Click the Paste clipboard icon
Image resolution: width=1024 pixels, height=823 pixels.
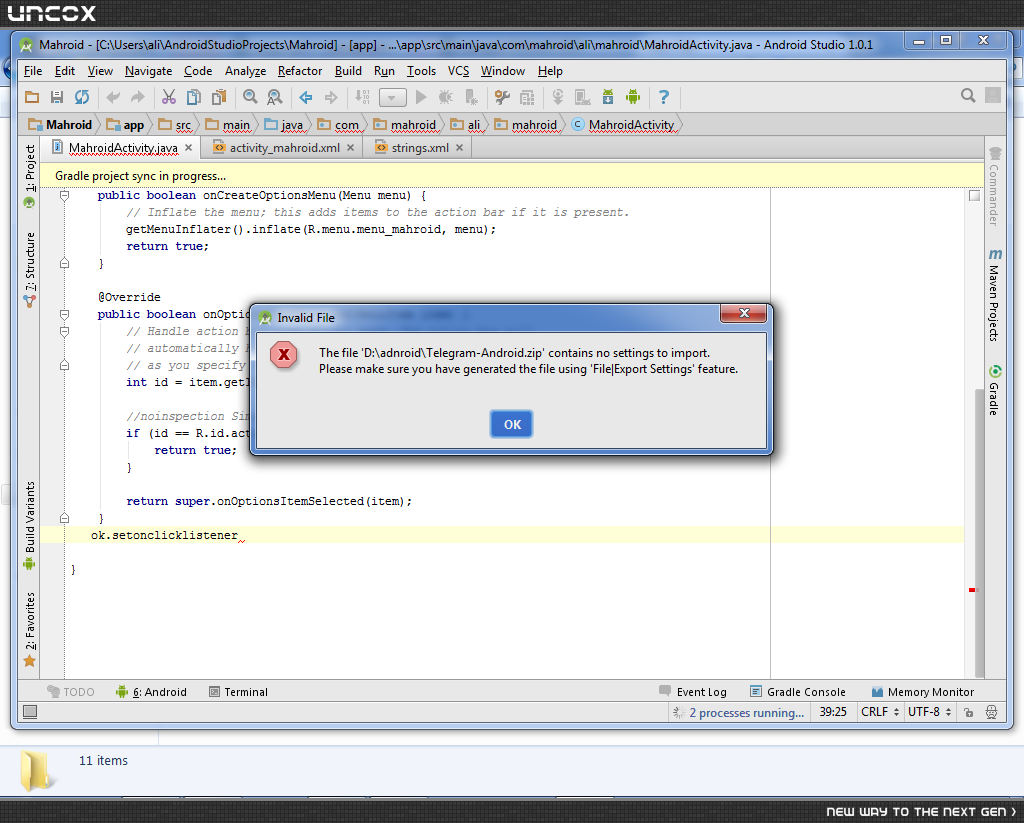point(219,97)
